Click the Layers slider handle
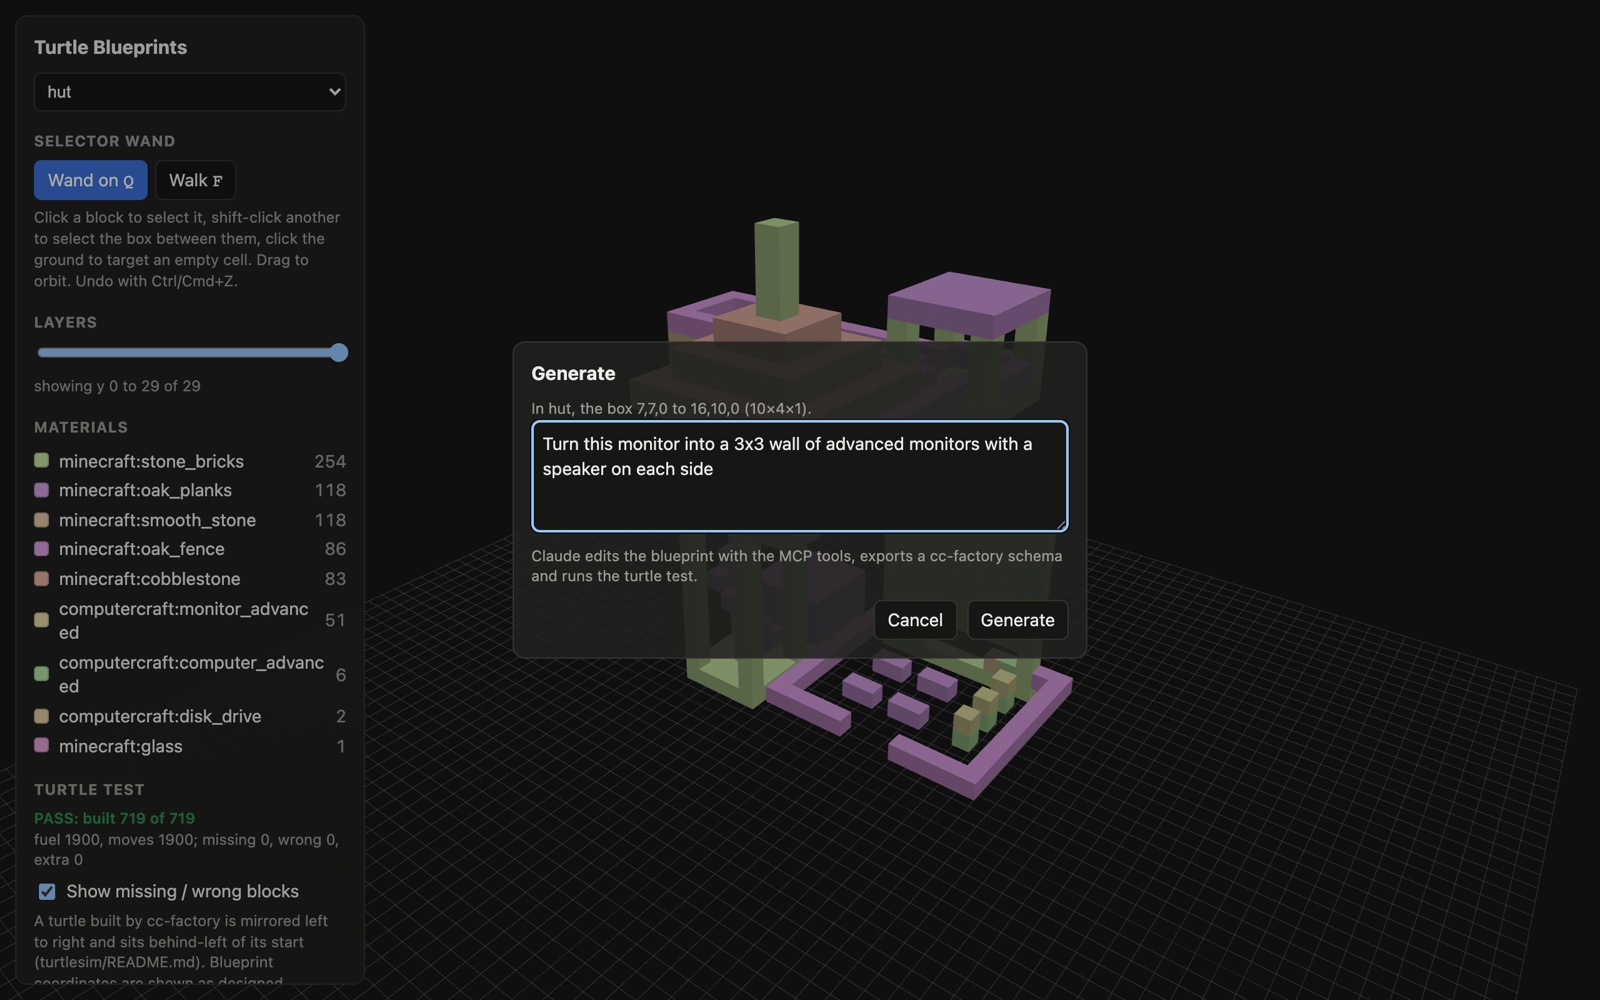The width and height of the screenshot is (1600, 1000). click(x=339, y=352)
